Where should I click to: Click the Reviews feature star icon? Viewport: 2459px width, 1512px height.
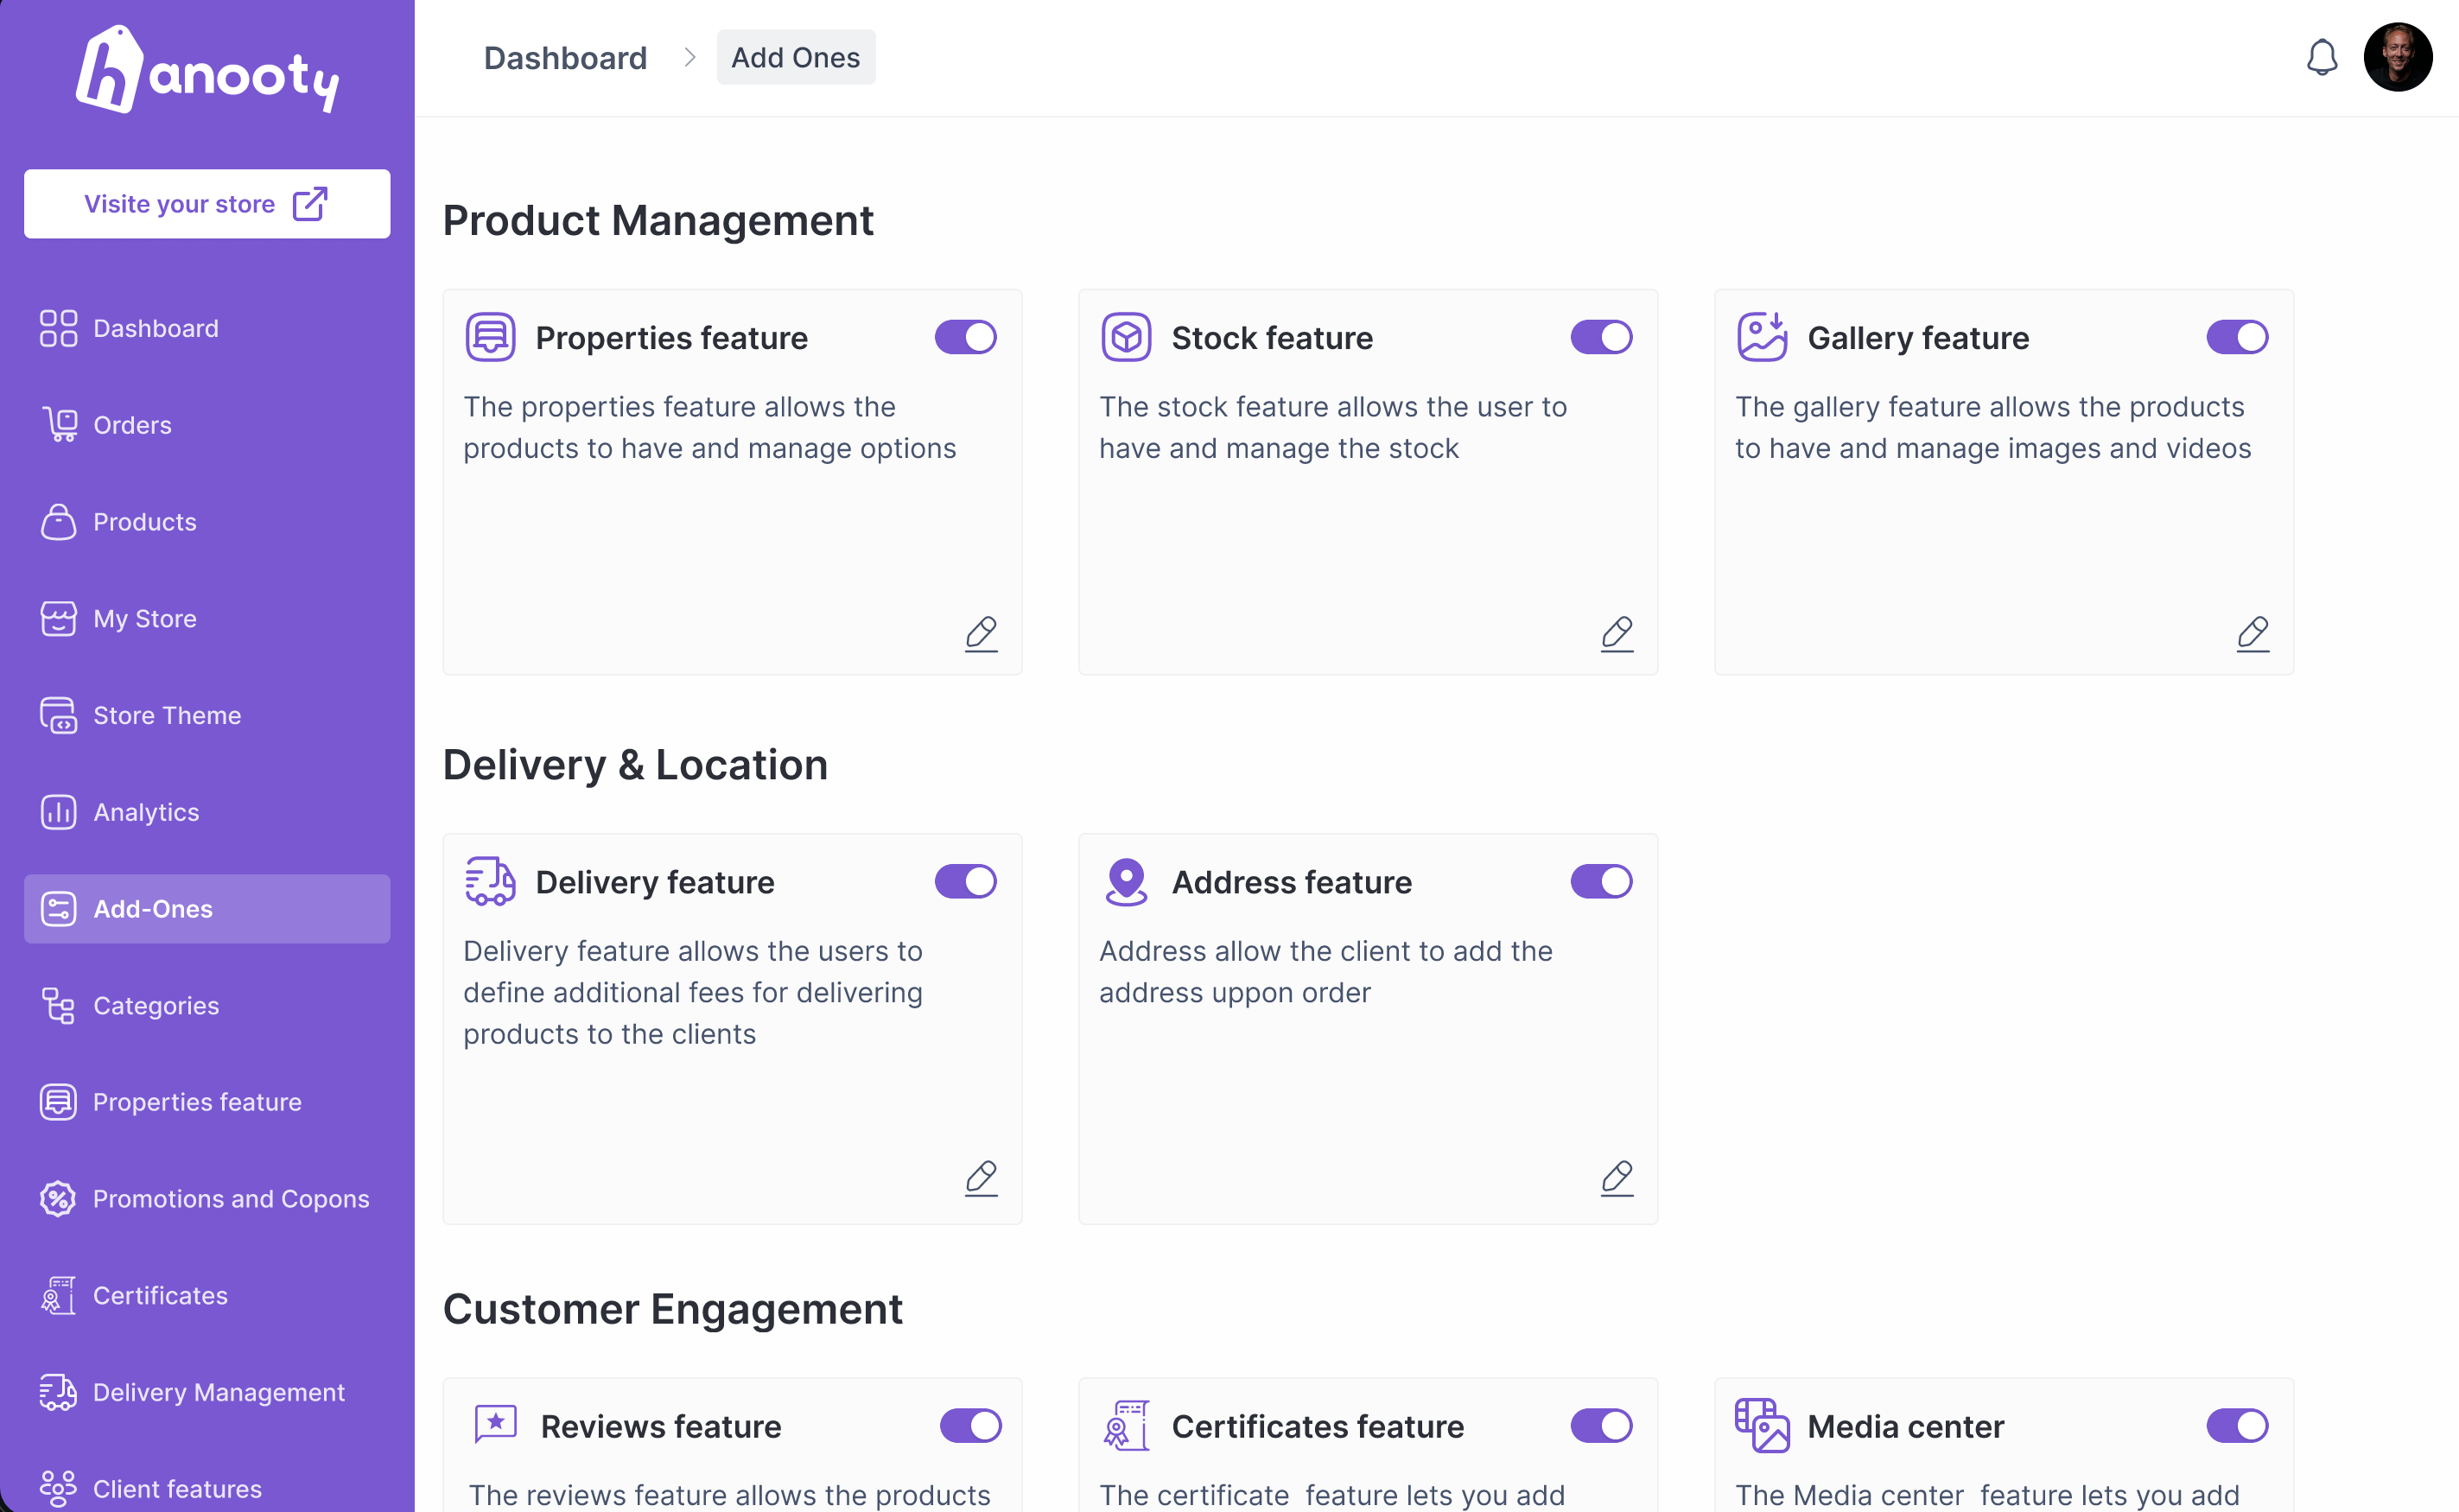495,1425
